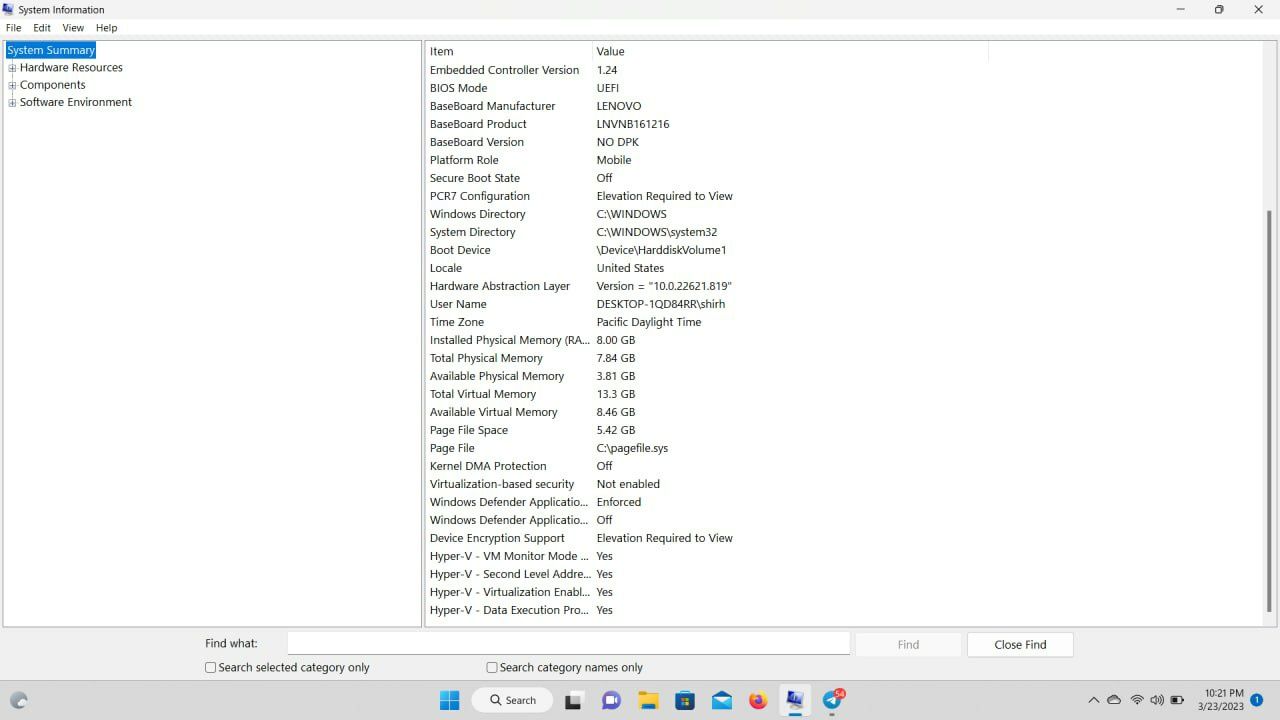Select the Hardware Resources tree item

[71, 68]
